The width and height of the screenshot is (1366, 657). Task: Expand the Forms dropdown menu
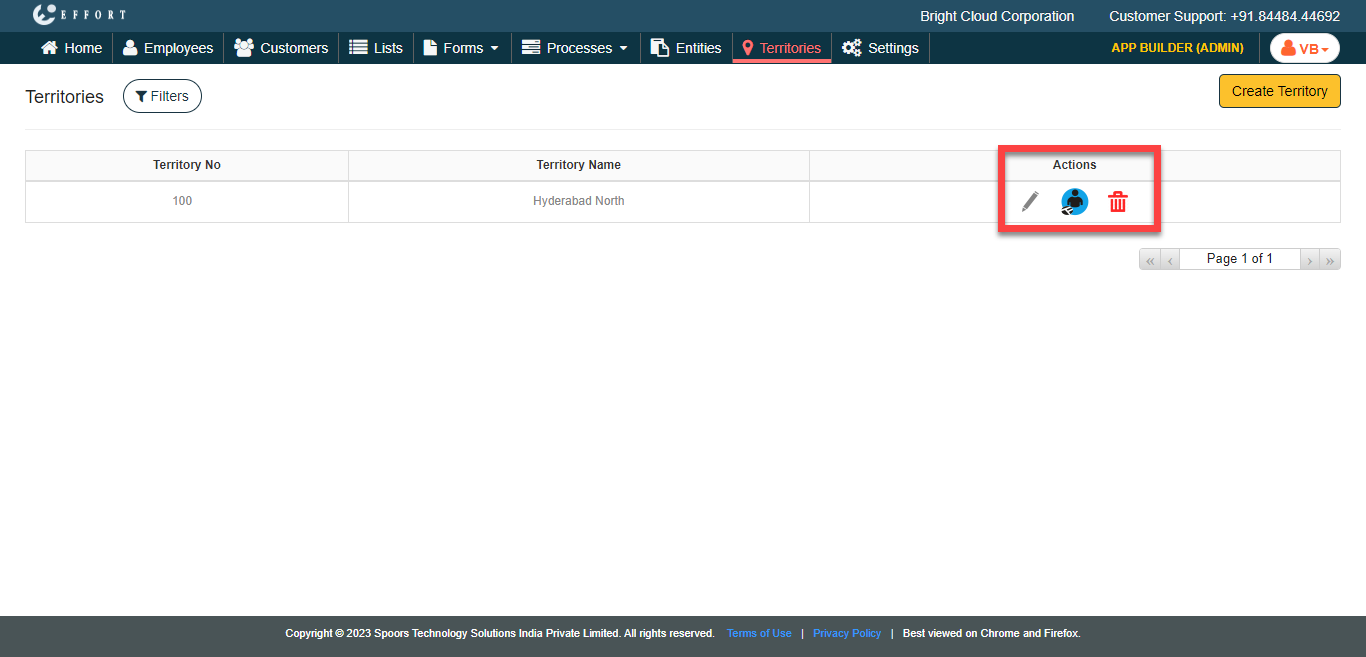pos(461,48)
